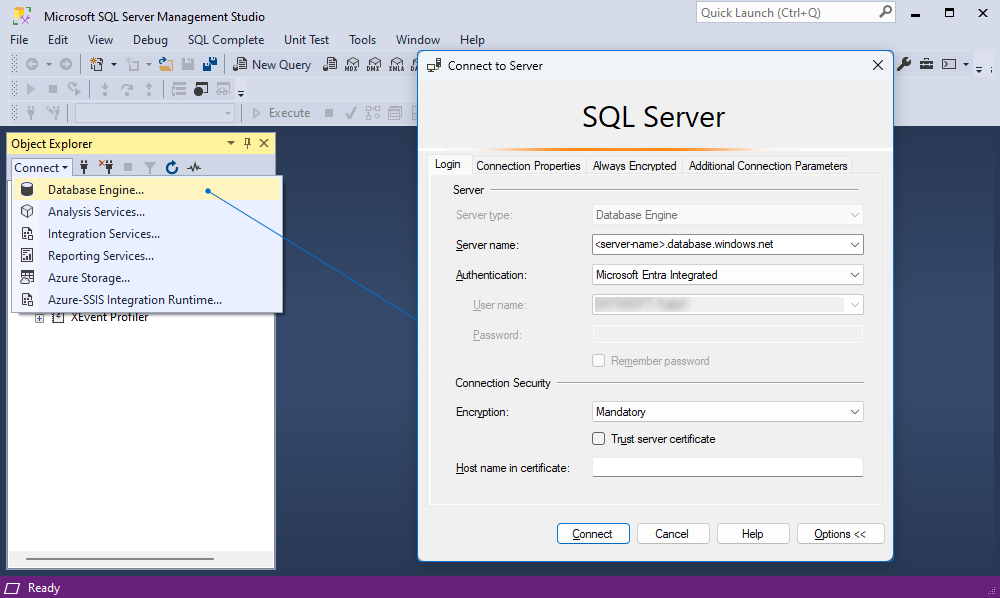Click the New Project toolbar icon

[96, 64]
